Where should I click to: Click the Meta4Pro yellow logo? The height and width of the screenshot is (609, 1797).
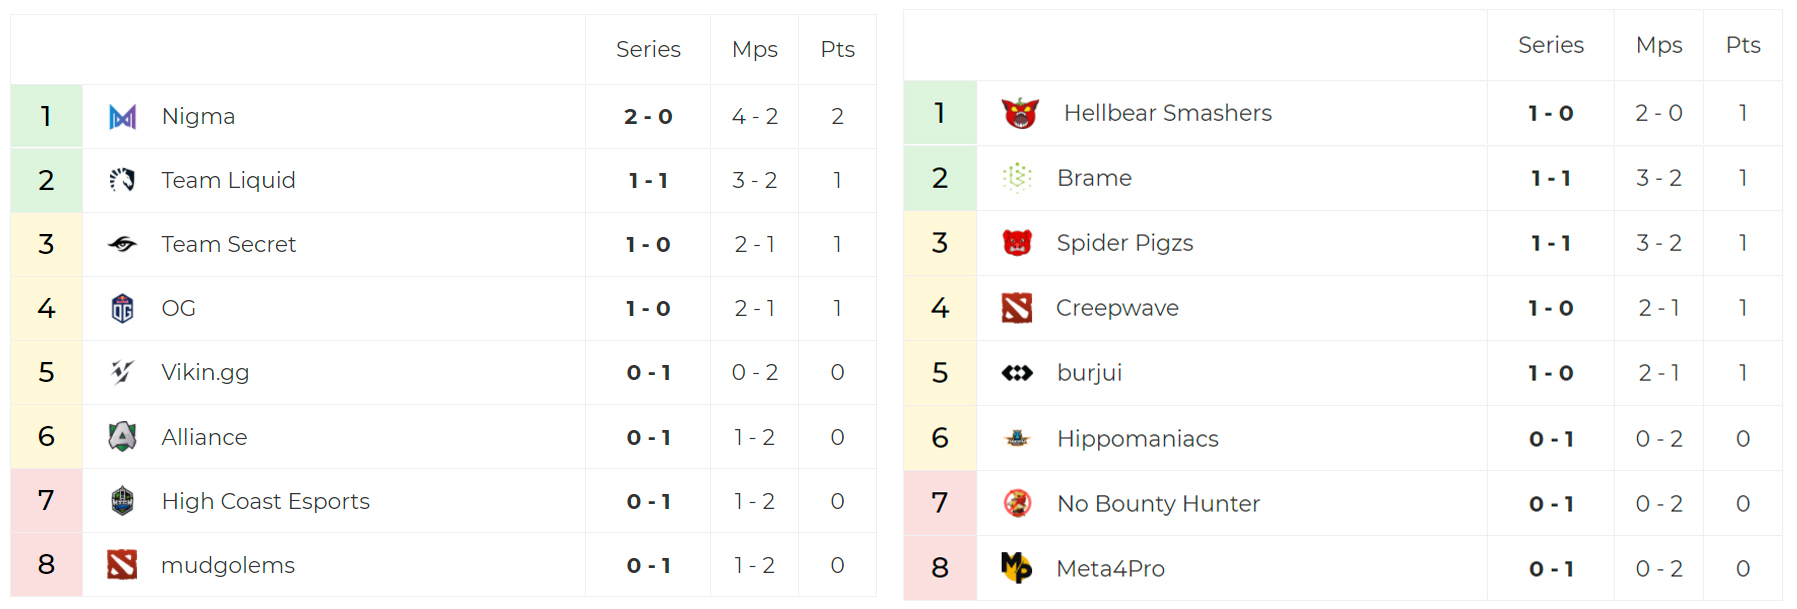point(1016,567)
